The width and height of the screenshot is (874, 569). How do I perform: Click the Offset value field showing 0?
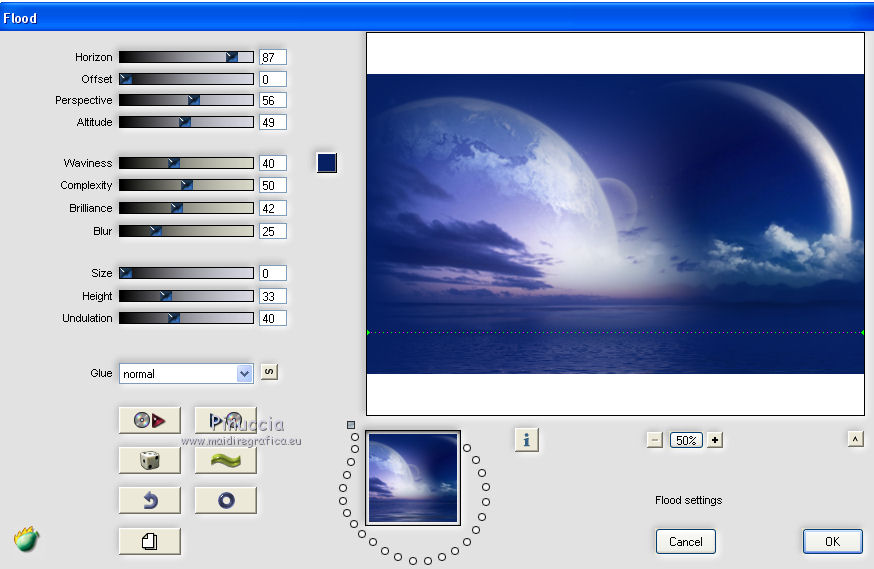(x=273, y=79)
